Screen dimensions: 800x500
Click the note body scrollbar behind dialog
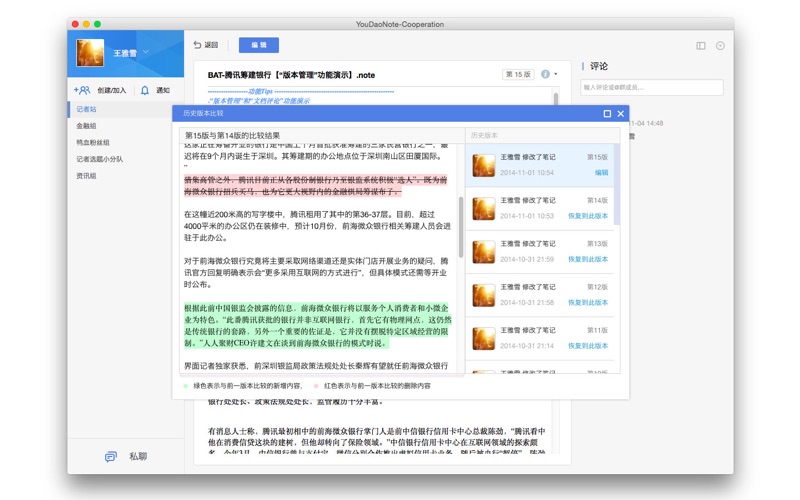pyautogui.click(x=556, y=98)
